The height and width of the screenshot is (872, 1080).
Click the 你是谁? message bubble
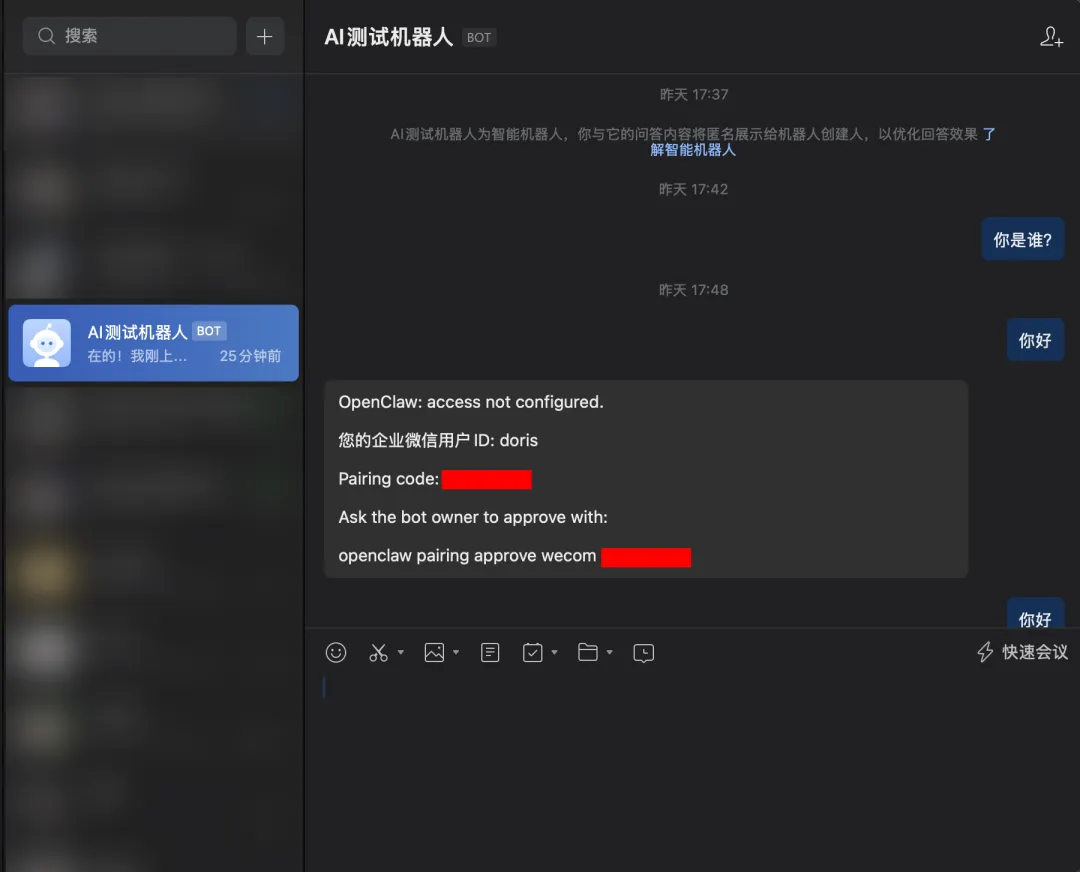1023,240
